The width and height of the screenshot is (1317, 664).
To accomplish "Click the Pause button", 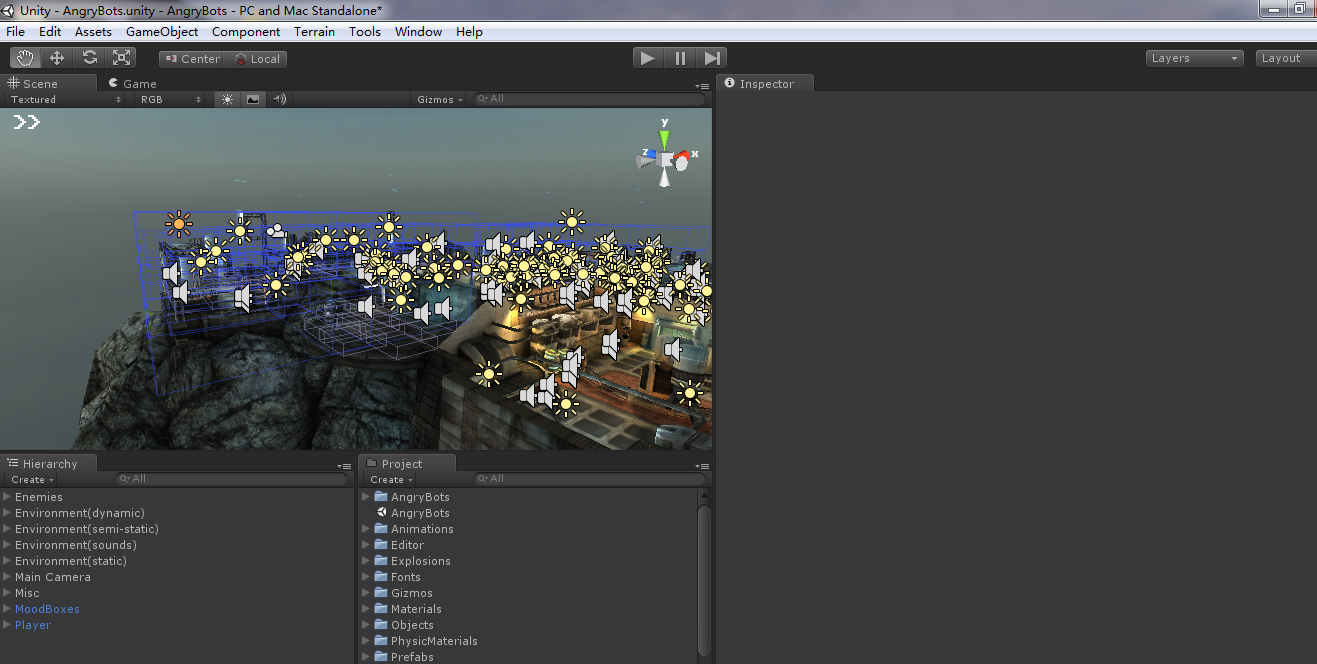I will 680,58.
